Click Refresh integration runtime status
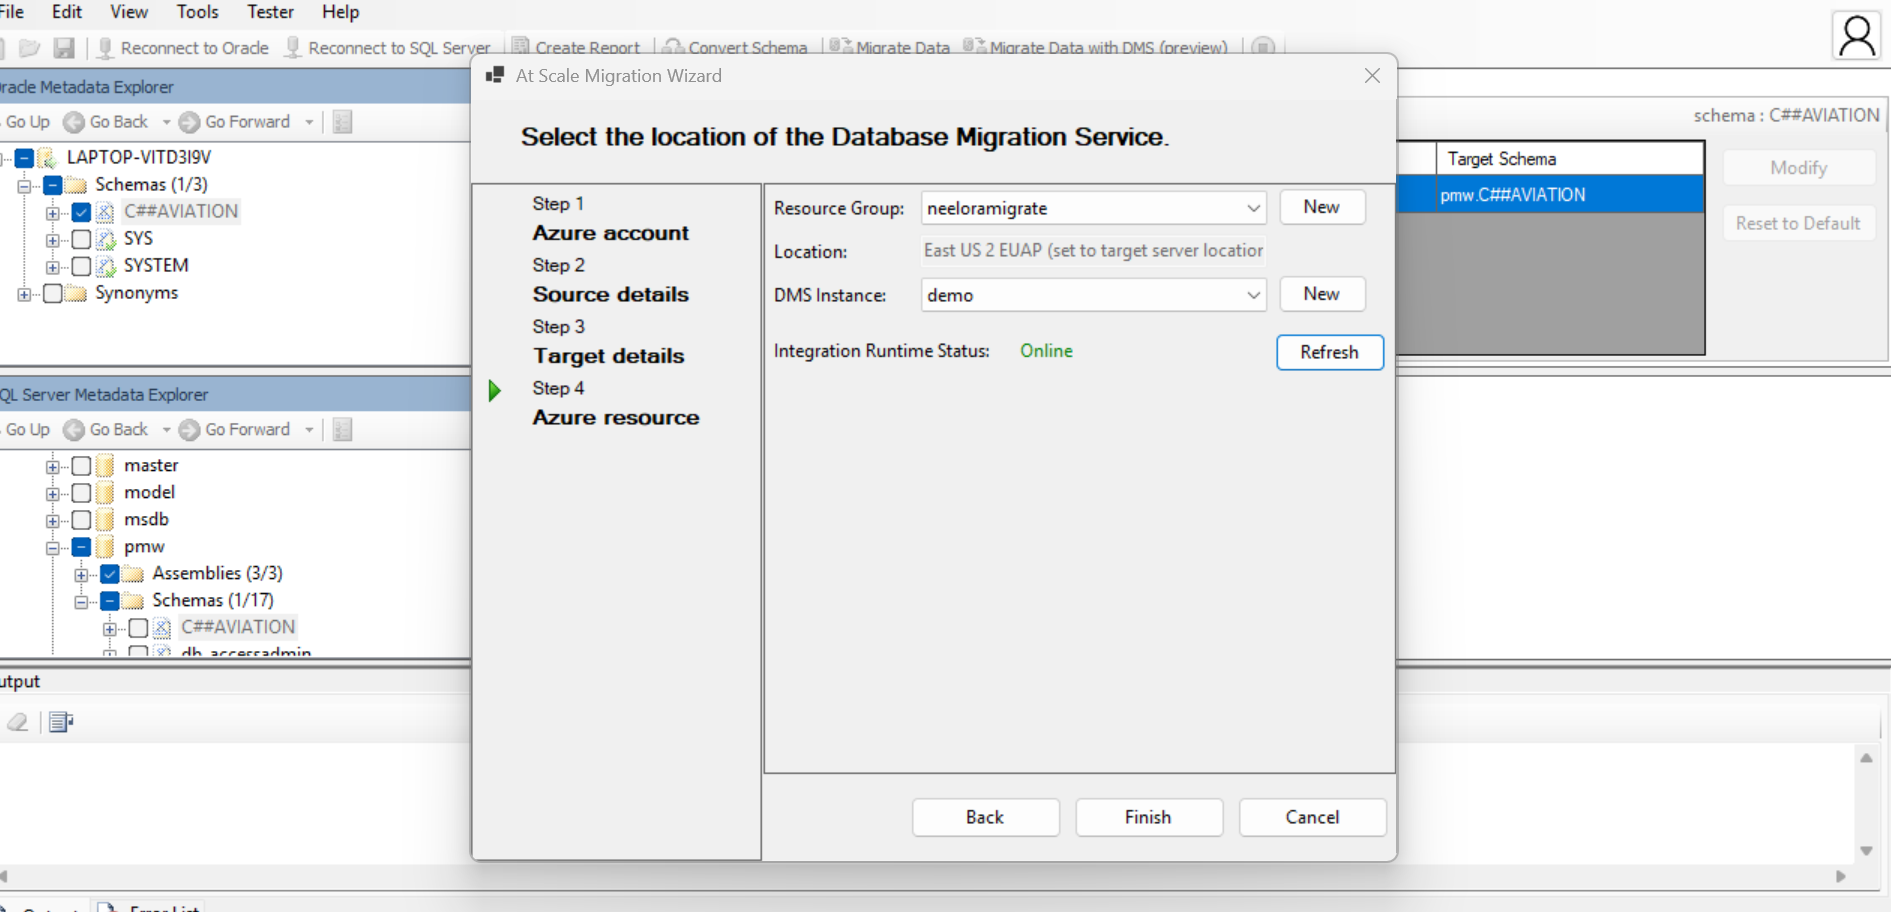The image size is (1891, 912). (1329, 352)
